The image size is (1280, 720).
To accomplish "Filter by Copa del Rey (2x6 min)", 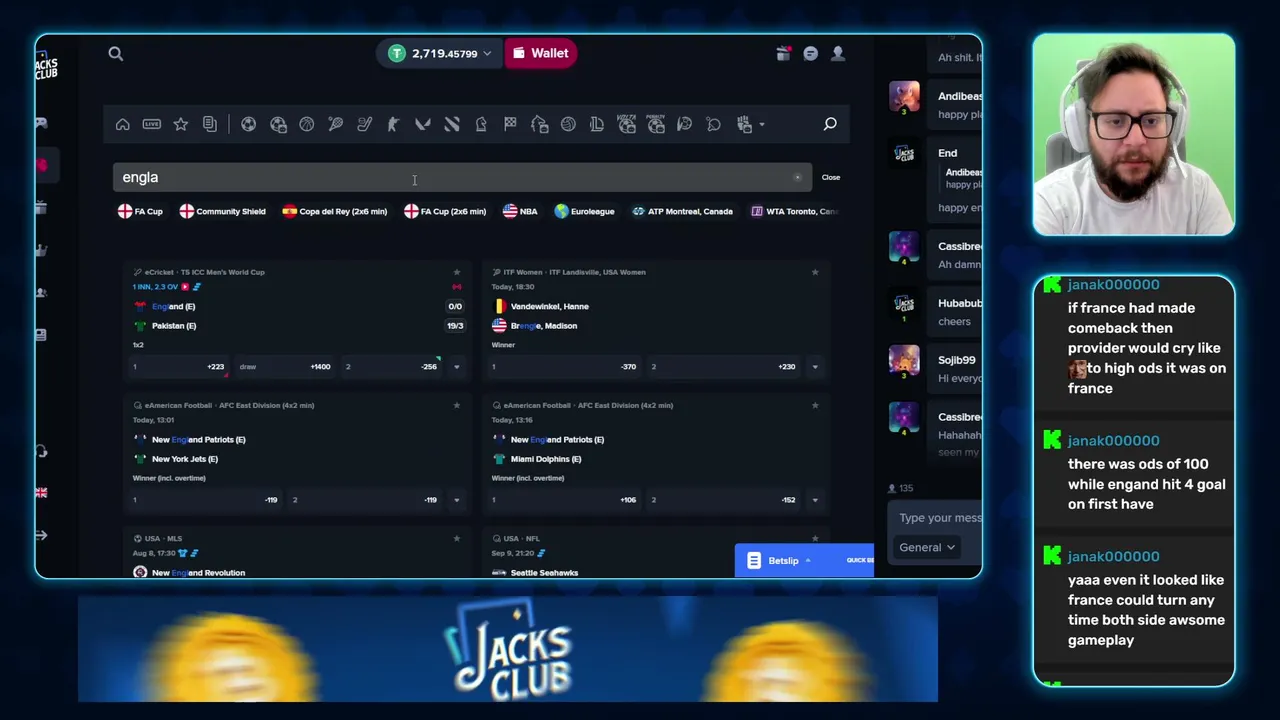I will point(334,211).
